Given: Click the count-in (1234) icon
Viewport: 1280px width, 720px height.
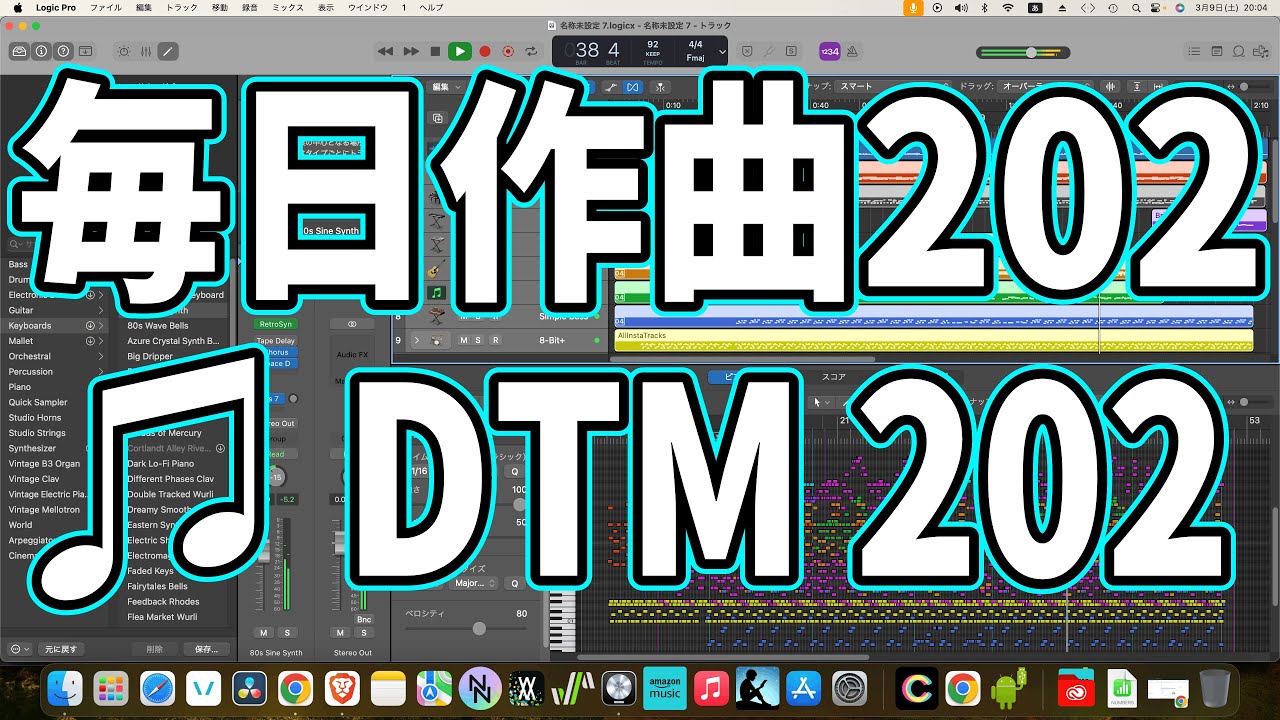Looking at the screenshot, I should tap(830, 51).
